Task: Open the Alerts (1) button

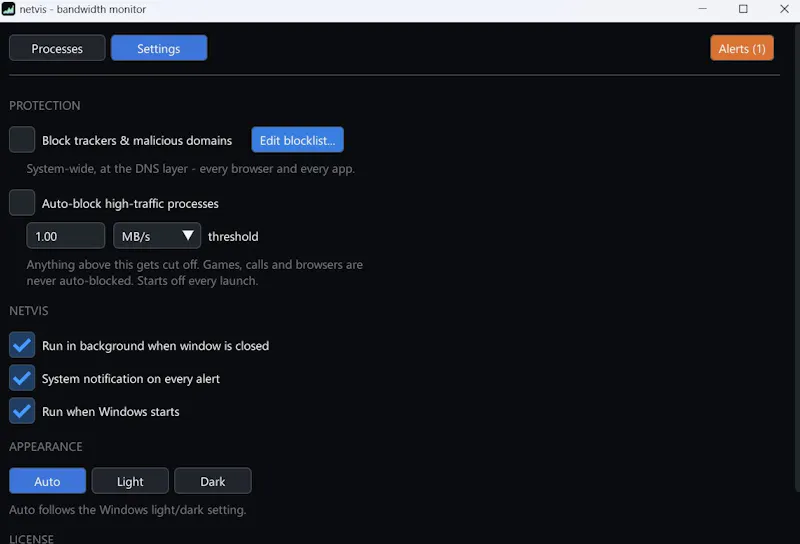Action: coord(742,48)
